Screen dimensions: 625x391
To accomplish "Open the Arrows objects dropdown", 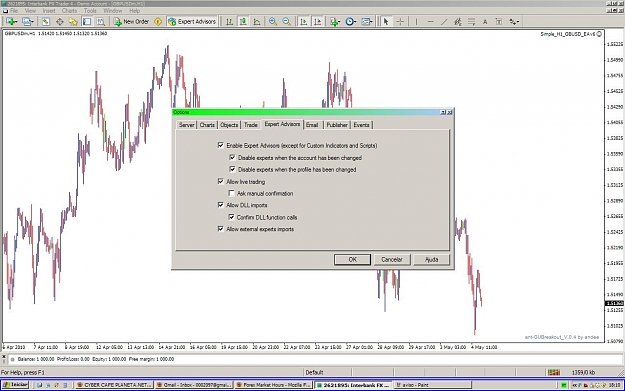I will [514, 22].
